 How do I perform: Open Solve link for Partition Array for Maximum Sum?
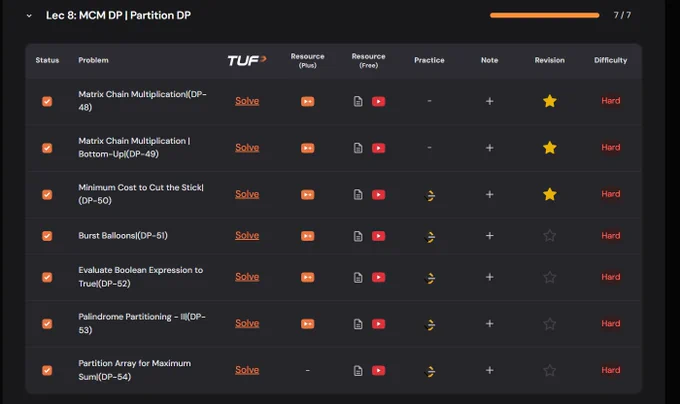pos(247,370)
